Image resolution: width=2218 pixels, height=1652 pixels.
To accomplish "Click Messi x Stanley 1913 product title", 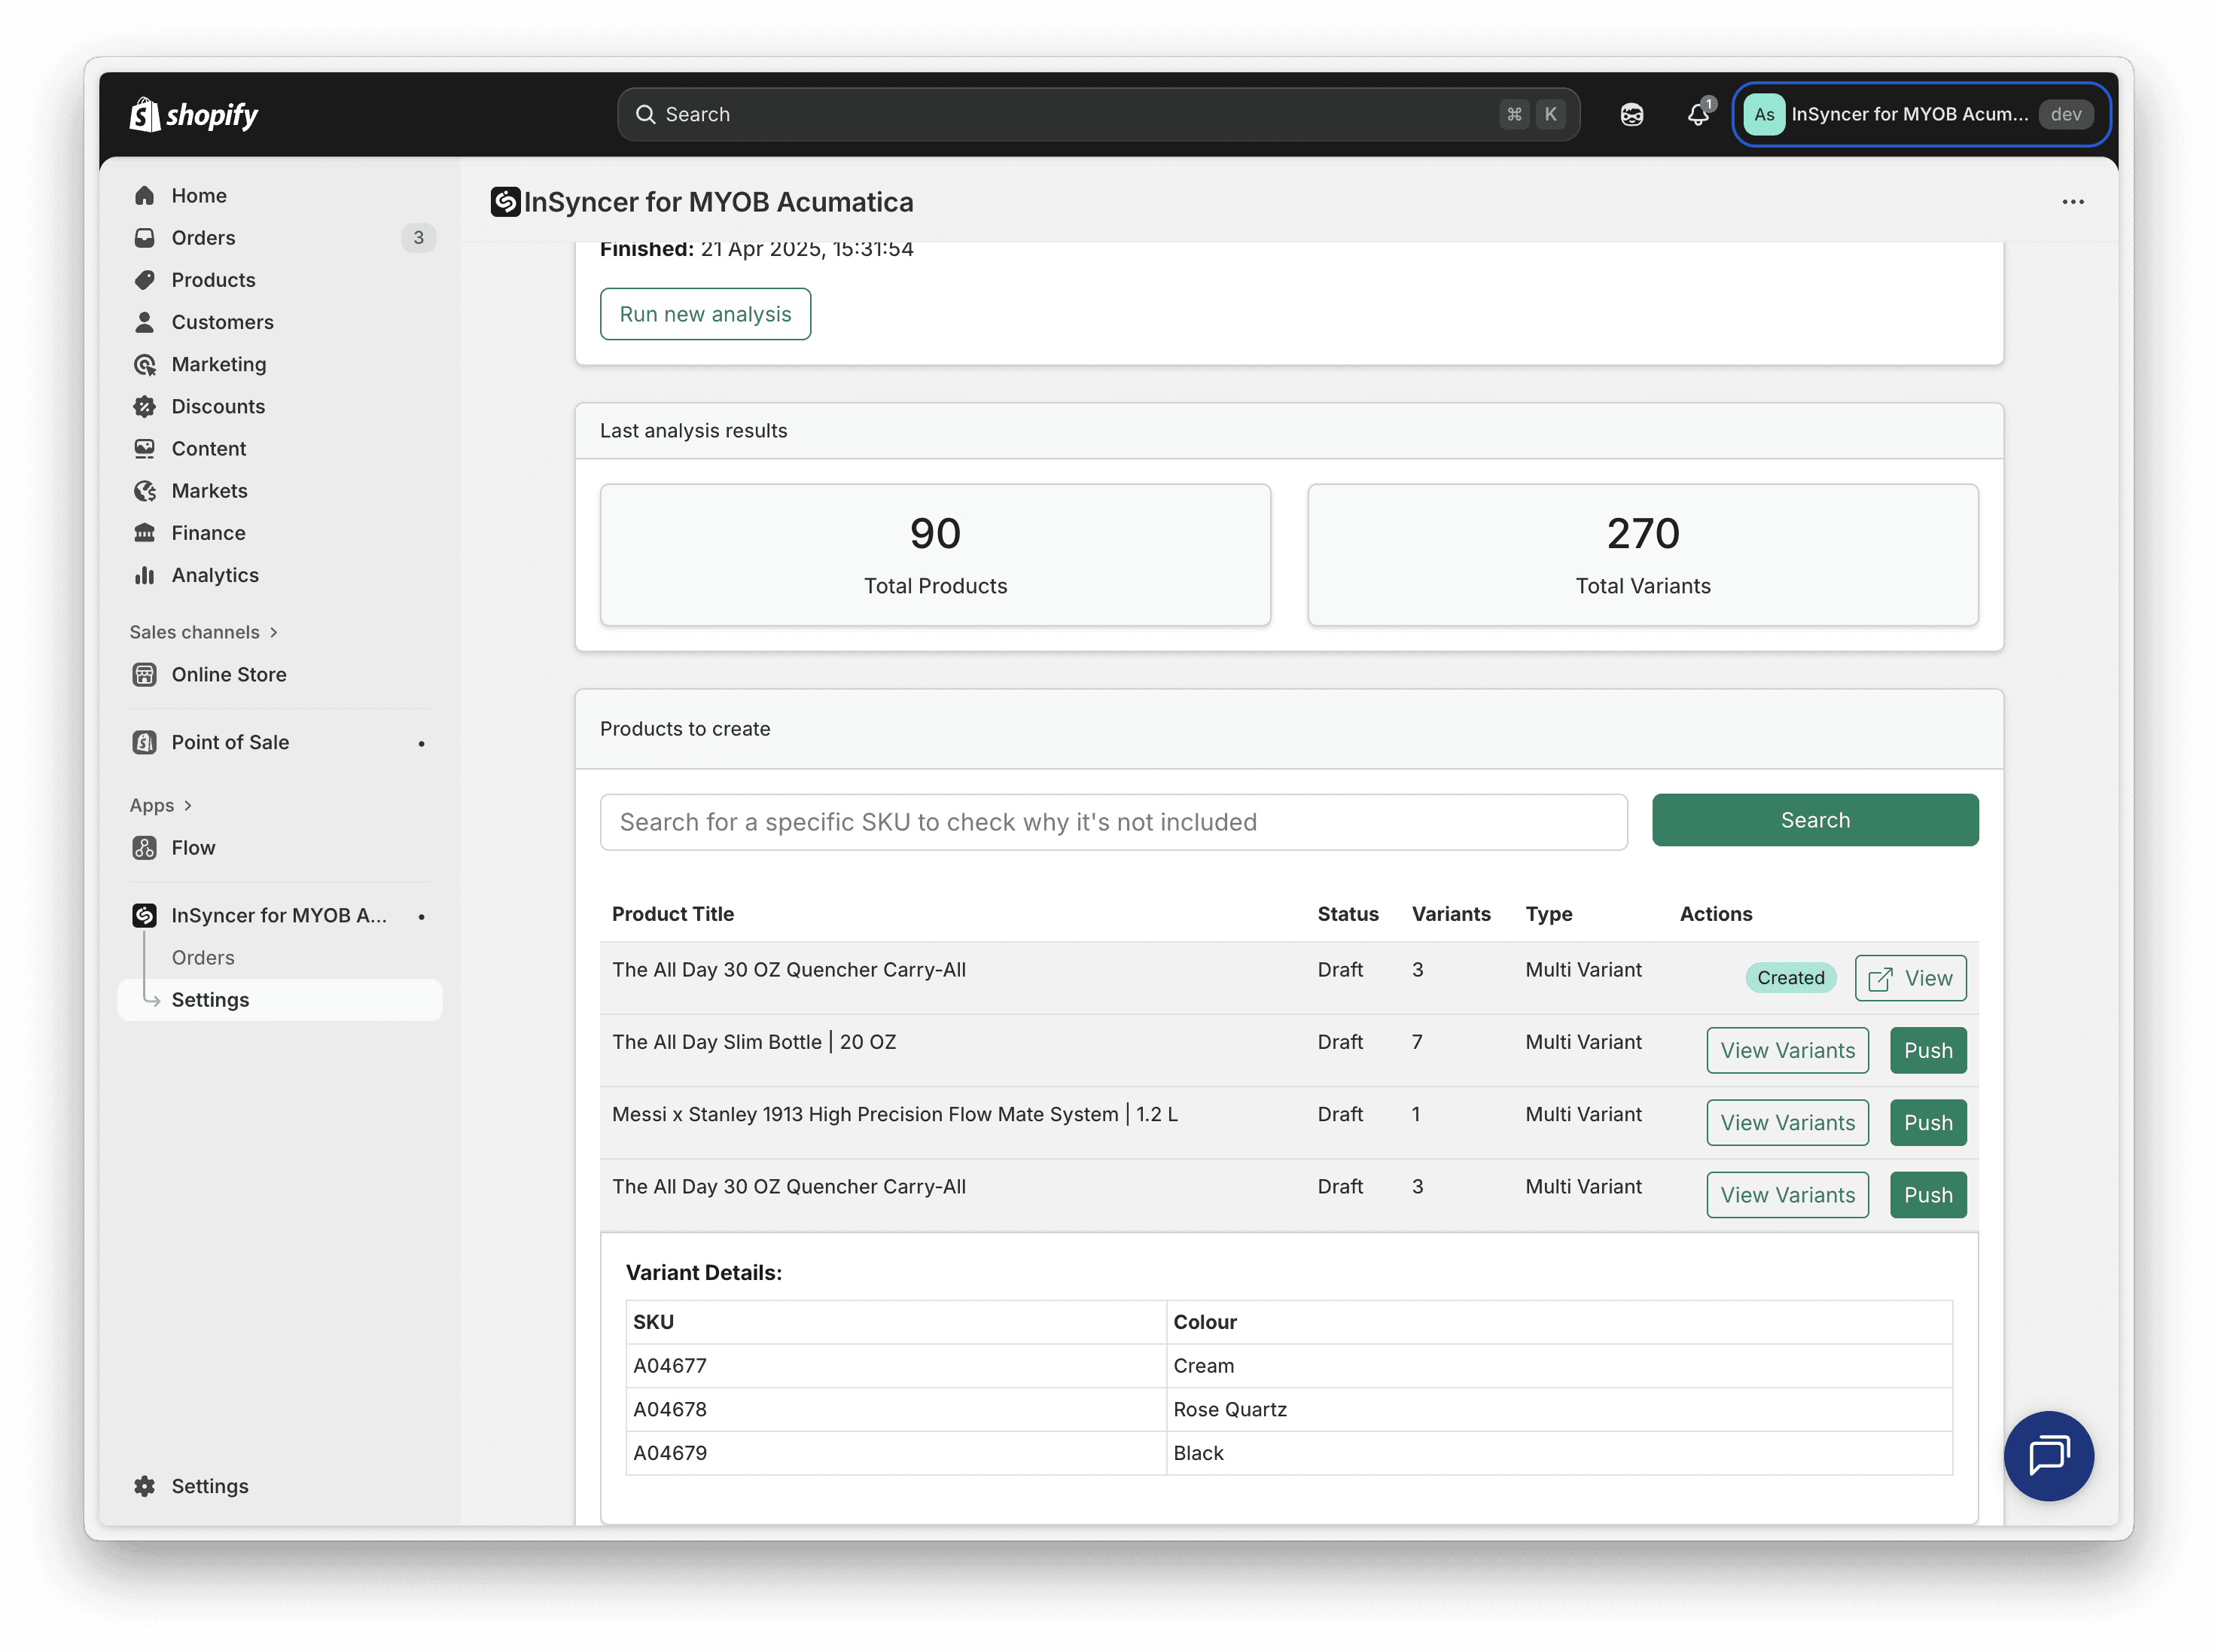I will (x=895, y=1115).
